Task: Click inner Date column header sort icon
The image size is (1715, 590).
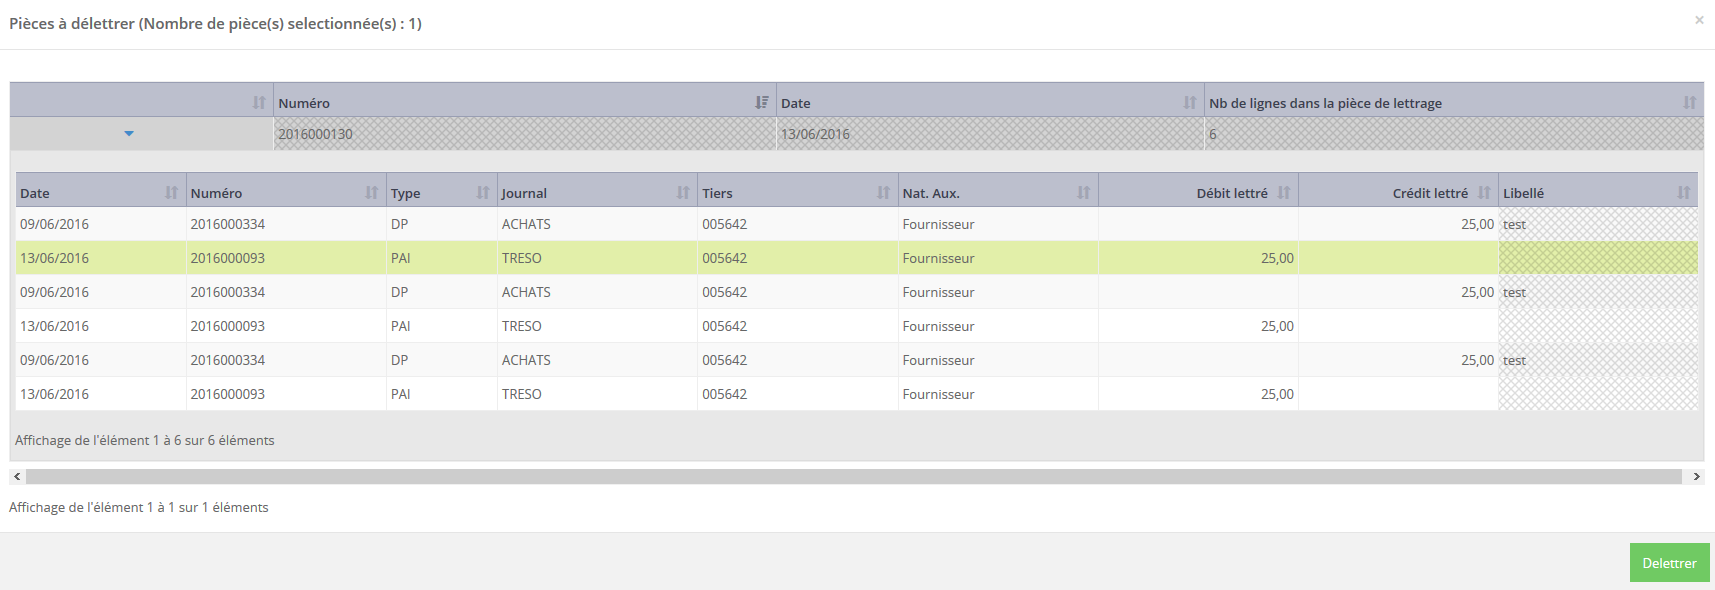Action: [x=171, y=193]
